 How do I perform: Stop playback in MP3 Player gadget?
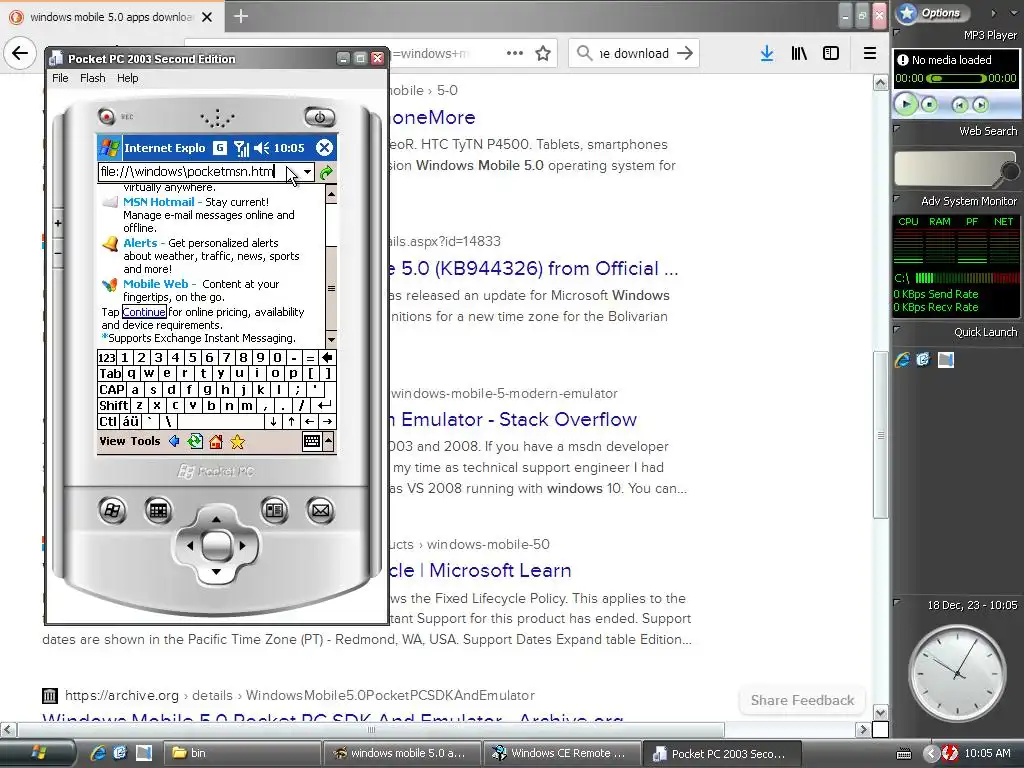[x=929, y=104]
